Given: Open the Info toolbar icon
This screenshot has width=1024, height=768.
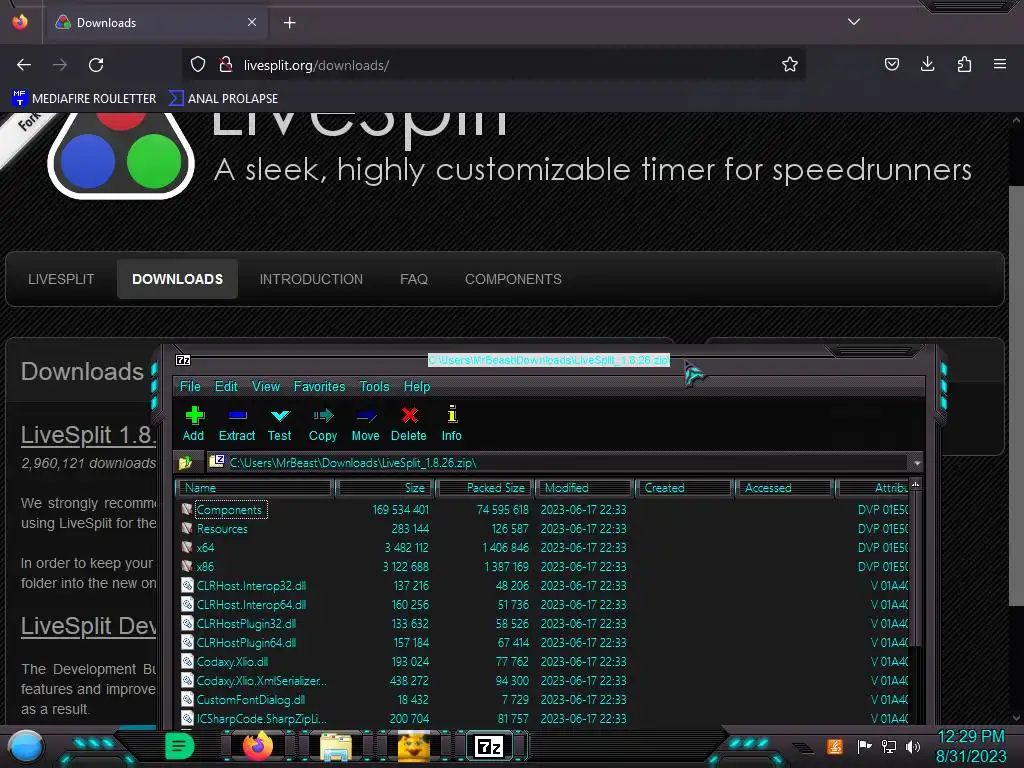Looking at the screenshot, I should tap(451, 424).
